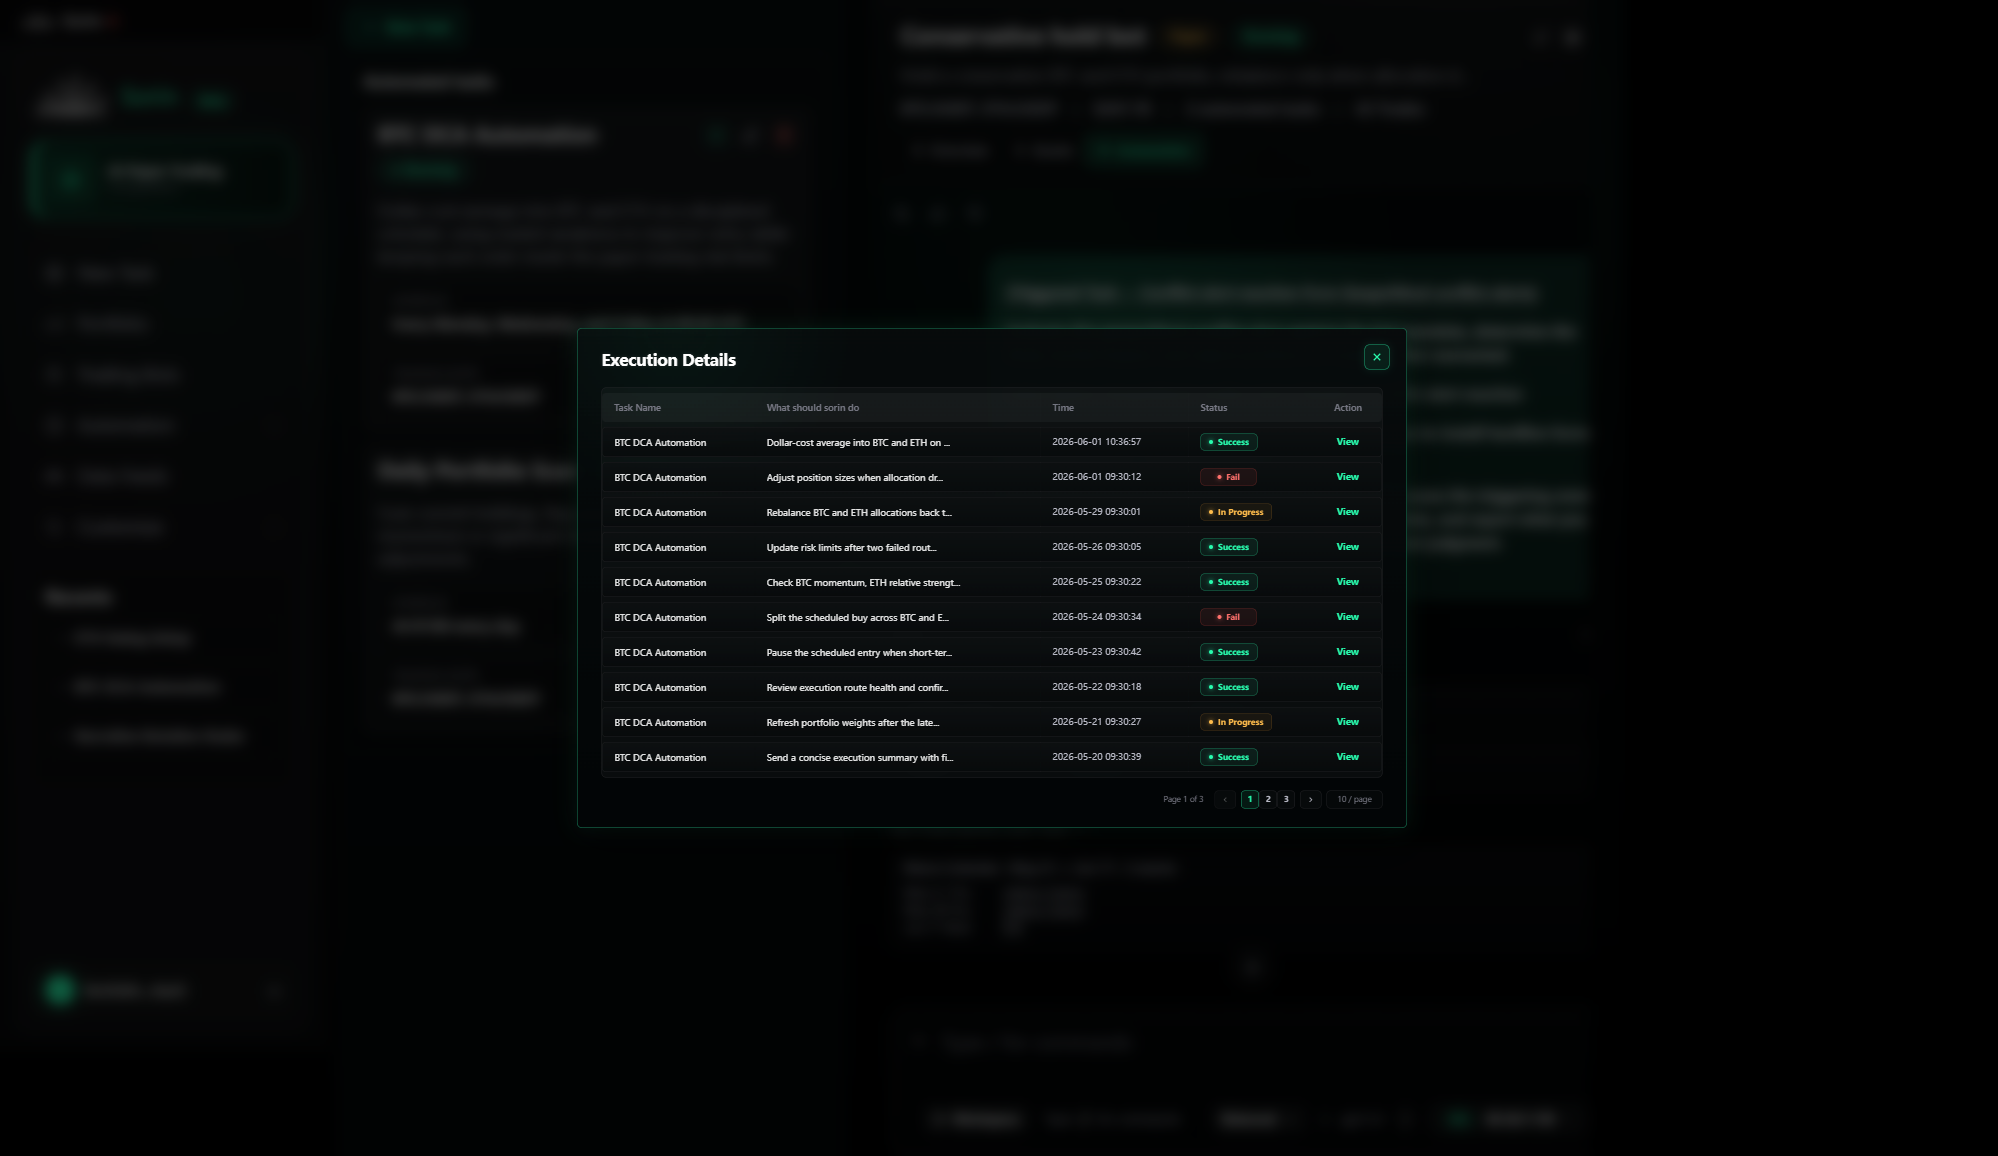Click the Time column header
1998x1156 pixels.
1063,408
